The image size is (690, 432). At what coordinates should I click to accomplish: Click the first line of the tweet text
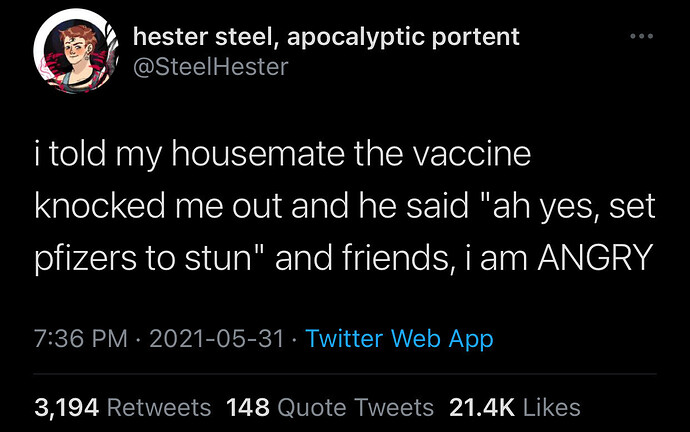click(x=283, y=156)
